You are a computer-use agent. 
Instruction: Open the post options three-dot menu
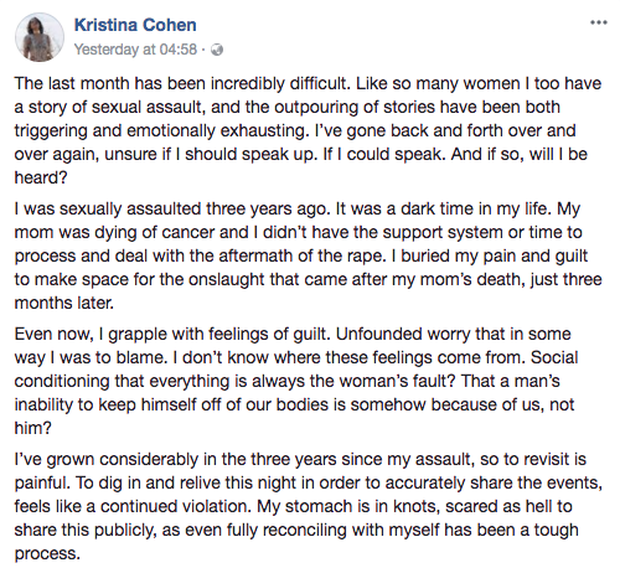[598, 23]
